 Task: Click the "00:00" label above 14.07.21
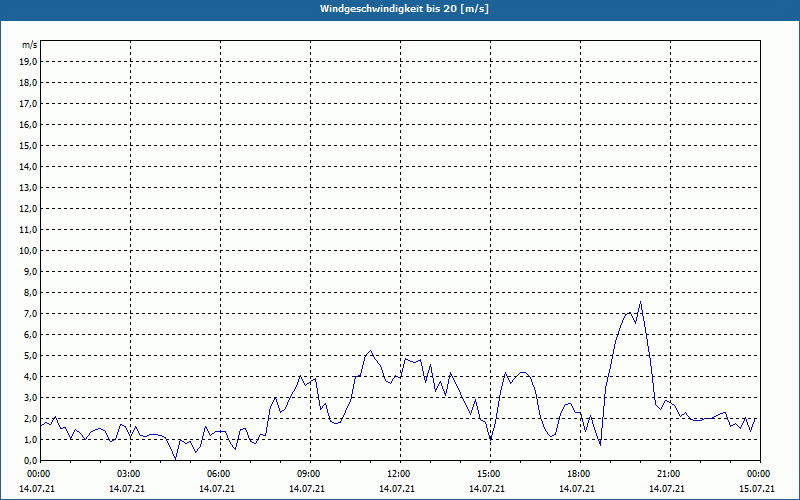(x=37, y=474)
